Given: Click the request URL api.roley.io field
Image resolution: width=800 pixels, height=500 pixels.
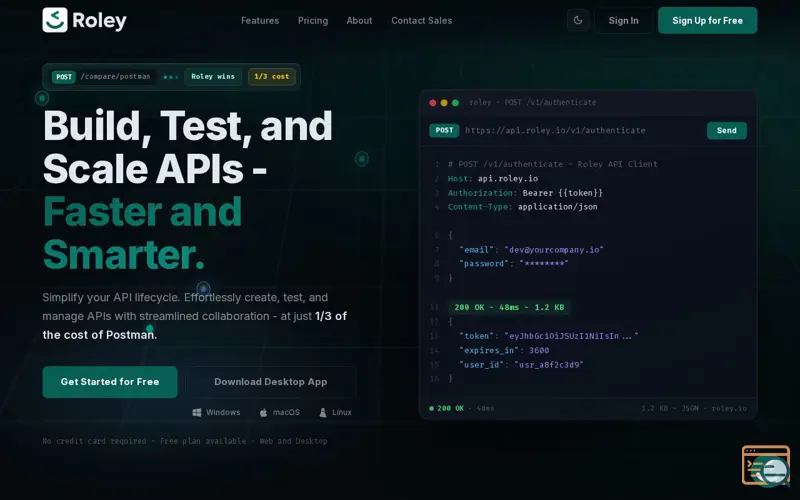Looking at the screenshot, I should [555, 131].
